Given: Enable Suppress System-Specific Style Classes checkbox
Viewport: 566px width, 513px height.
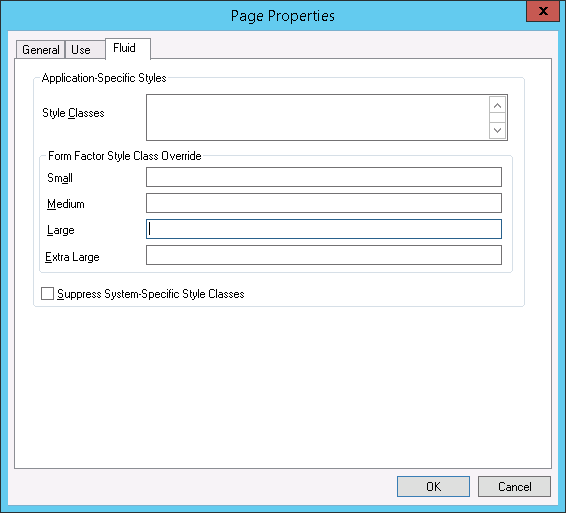Looking at the screenshot, I should pos(47,294).
